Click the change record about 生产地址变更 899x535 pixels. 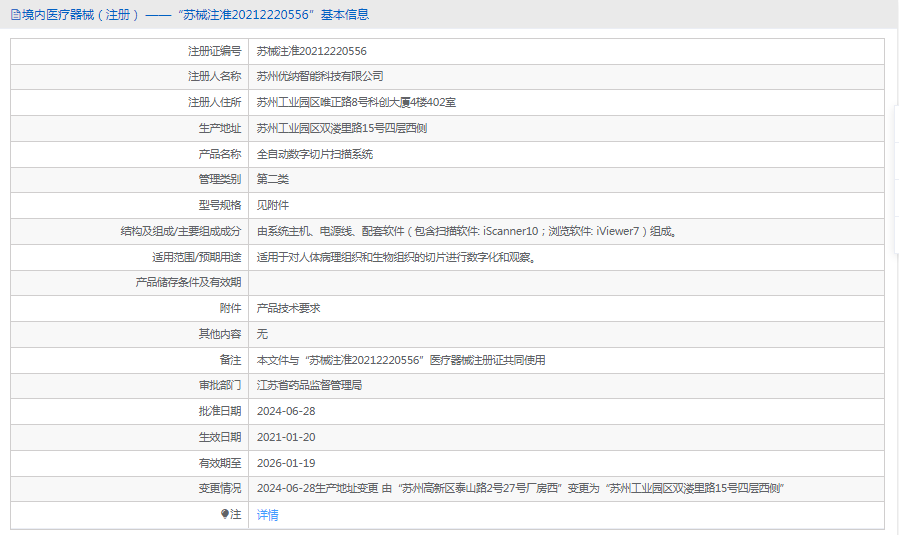(x=521, y=489)
